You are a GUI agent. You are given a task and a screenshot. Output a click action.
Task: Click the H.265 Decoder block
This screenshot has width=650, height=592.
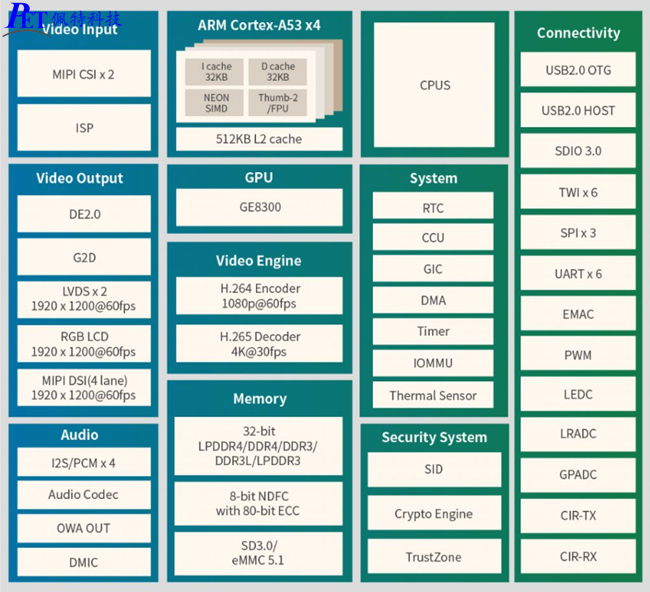(x=259, y=344)
